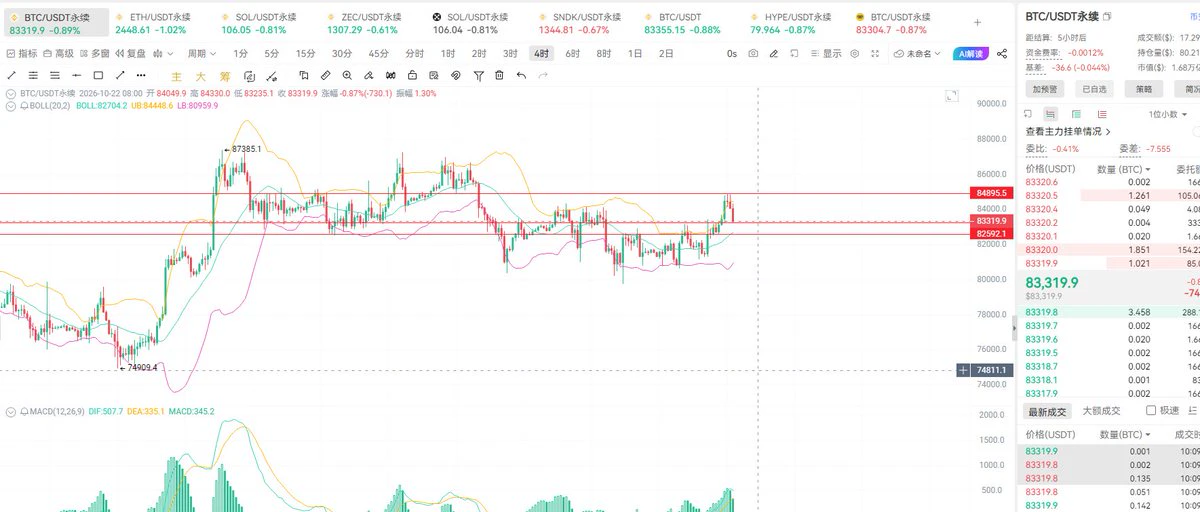
Task: Copy symbol name icon beside BTC/USDT永续
Action: point(1107,17)
